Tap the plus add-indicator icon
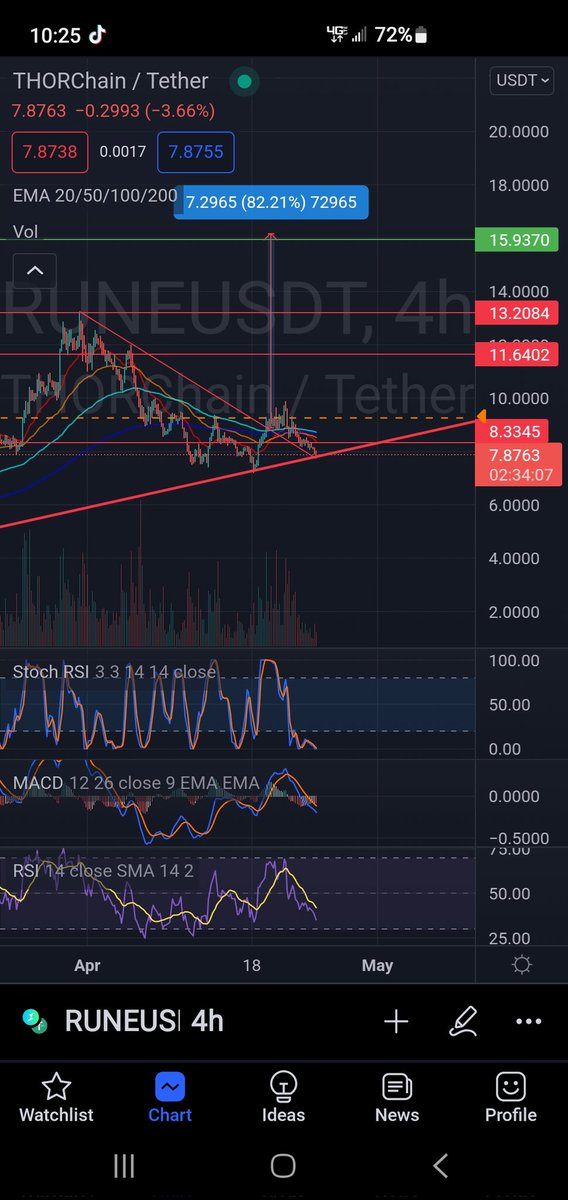568x1200 pixels. pyautogui.click(x=396, y=1021)
